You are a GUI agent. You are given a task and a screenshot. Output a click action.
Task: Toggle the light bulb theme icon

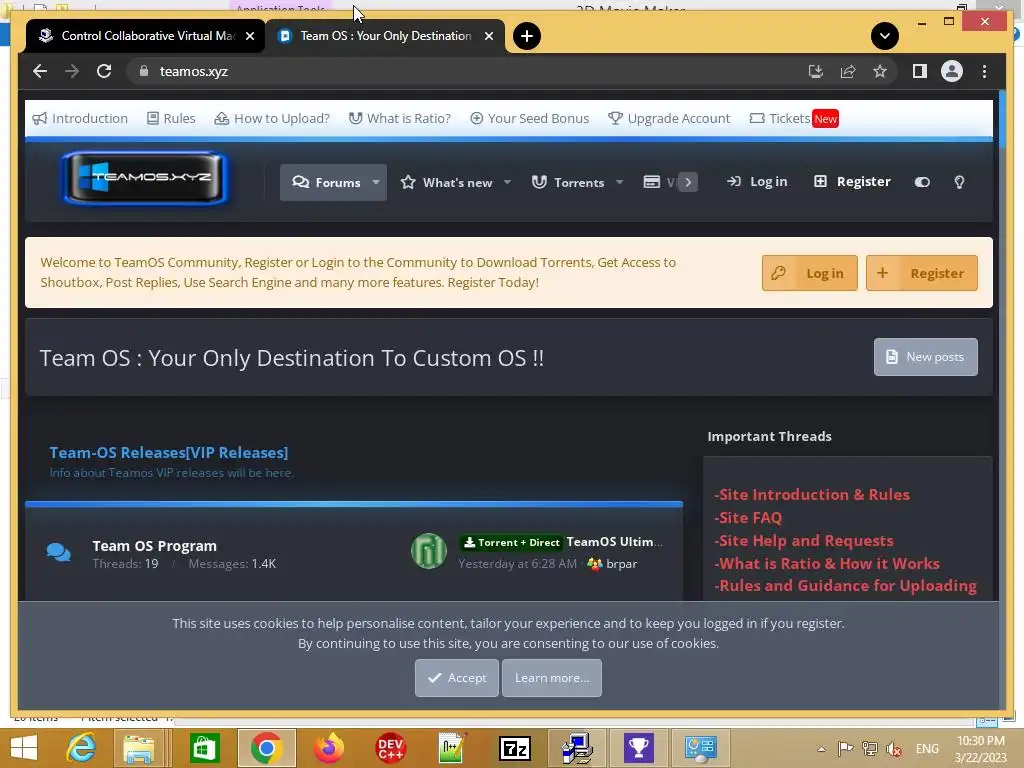(959, 182)
